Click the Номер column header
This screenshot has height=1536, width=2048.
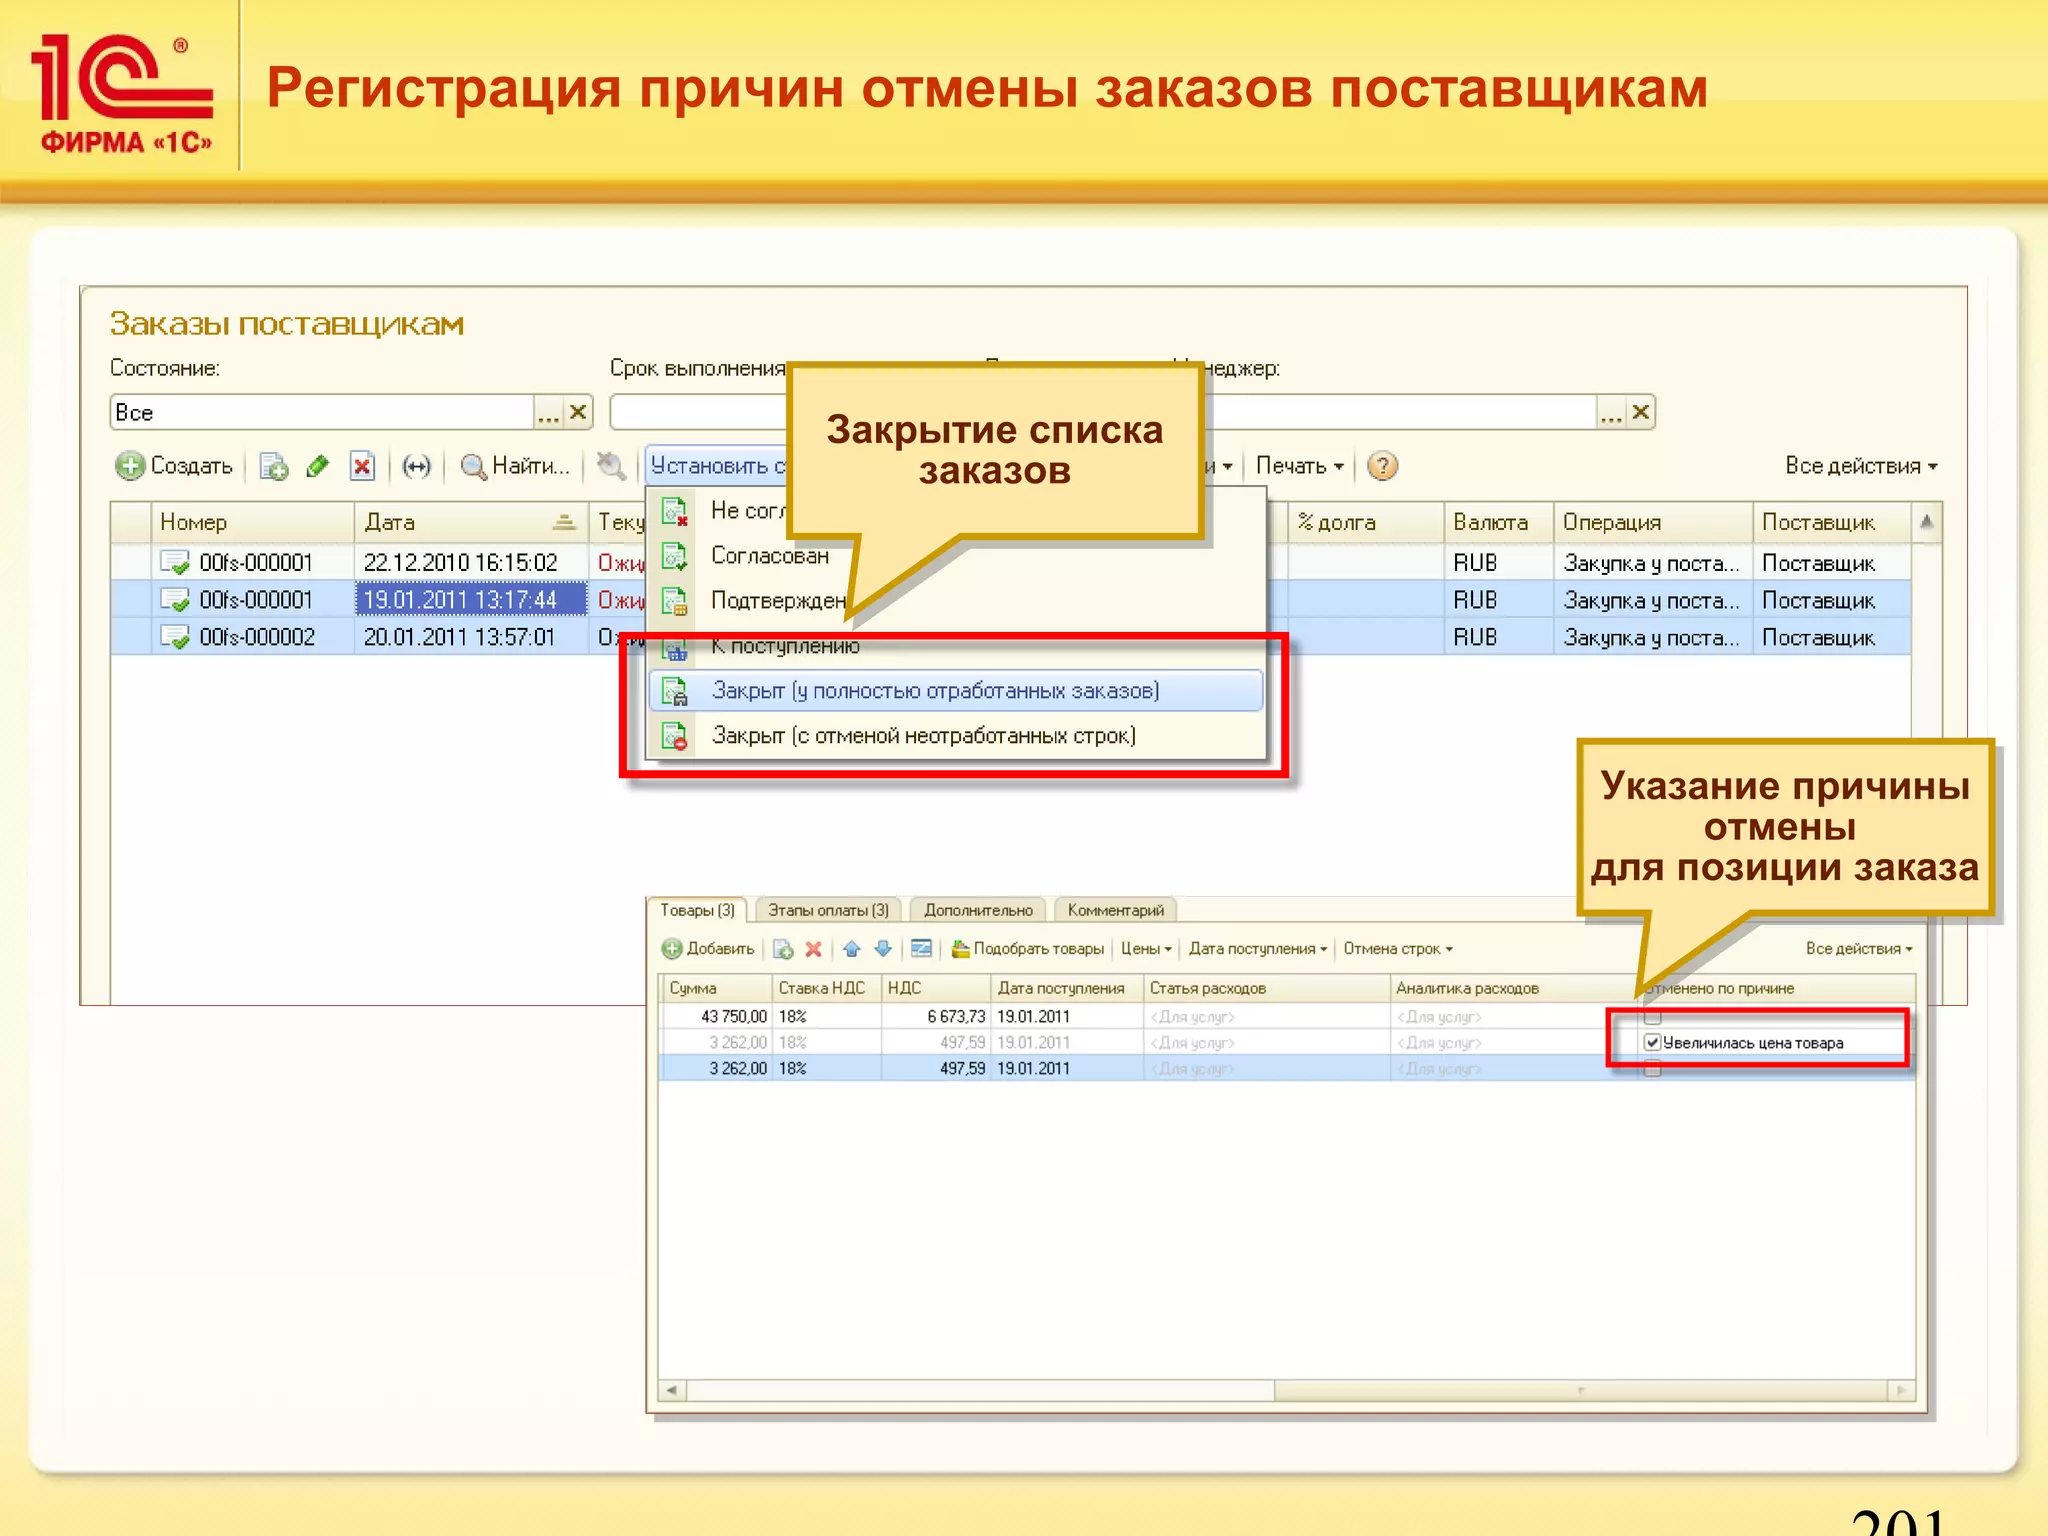point(252,522)
